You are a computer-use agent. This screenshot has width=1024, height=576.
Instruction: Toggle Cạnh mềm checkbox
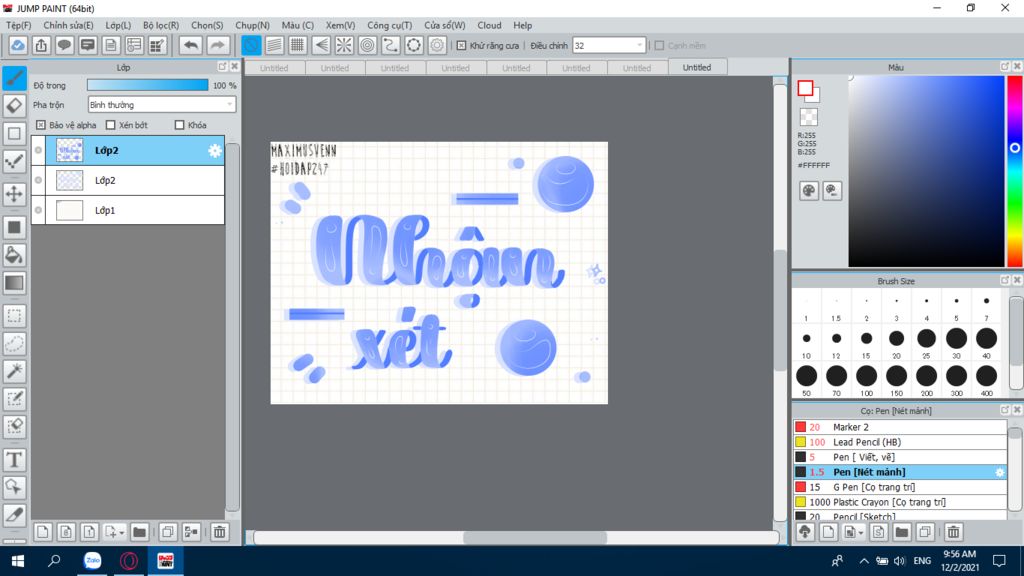659,46
